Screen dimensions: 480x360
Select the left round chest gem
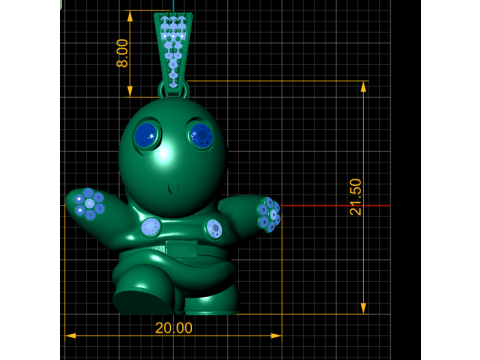click(x=151, y=227)
